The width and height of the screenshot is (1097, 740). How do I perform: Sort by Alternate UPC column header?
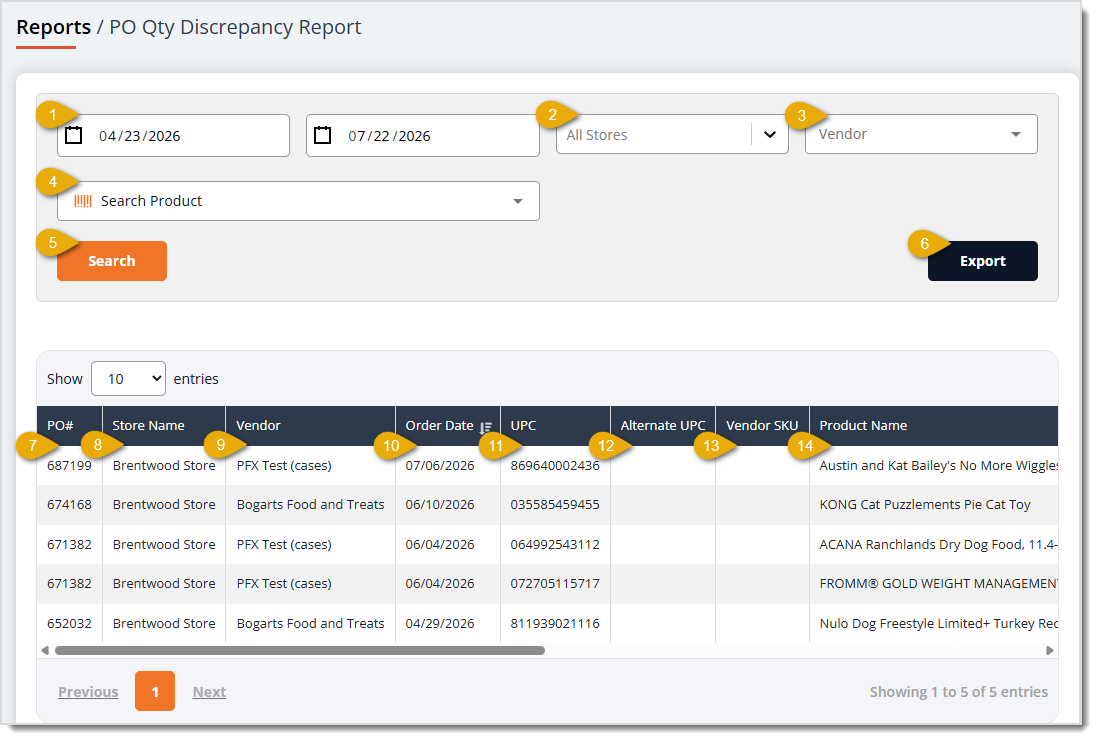(x=663, y=425)
